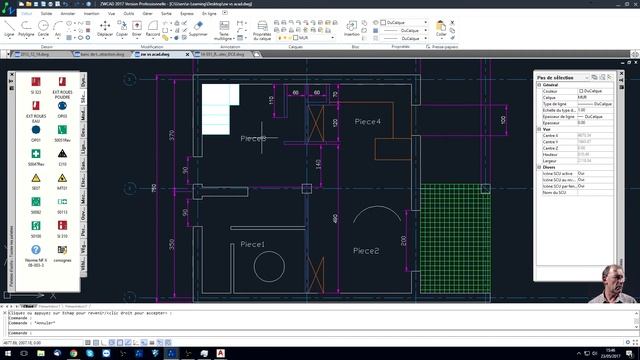The height and width of the screenshot is (360, 640).
Task: Activate the Raccord (fillet) tool
Action: point(153,29)
